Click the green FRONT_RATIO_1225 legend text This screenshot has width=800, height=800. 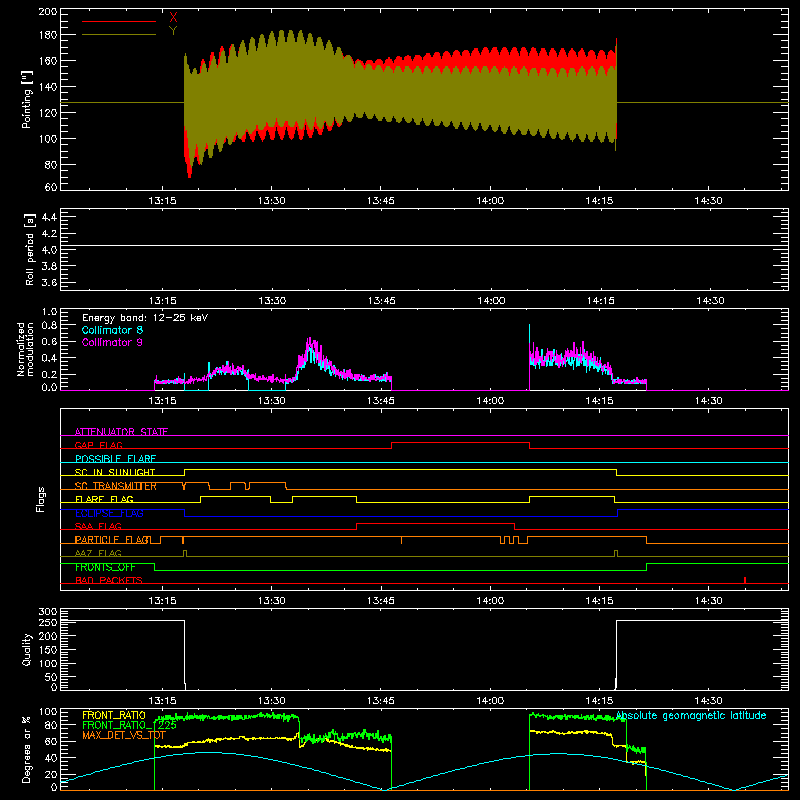pos(130,725)
